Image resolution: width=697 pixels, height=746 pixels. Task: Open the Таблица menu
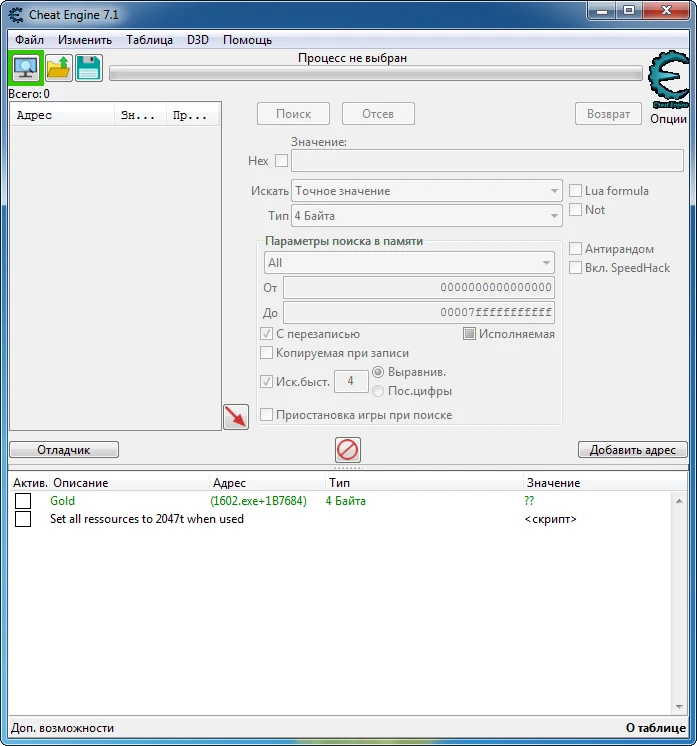(x=149, y=40)
